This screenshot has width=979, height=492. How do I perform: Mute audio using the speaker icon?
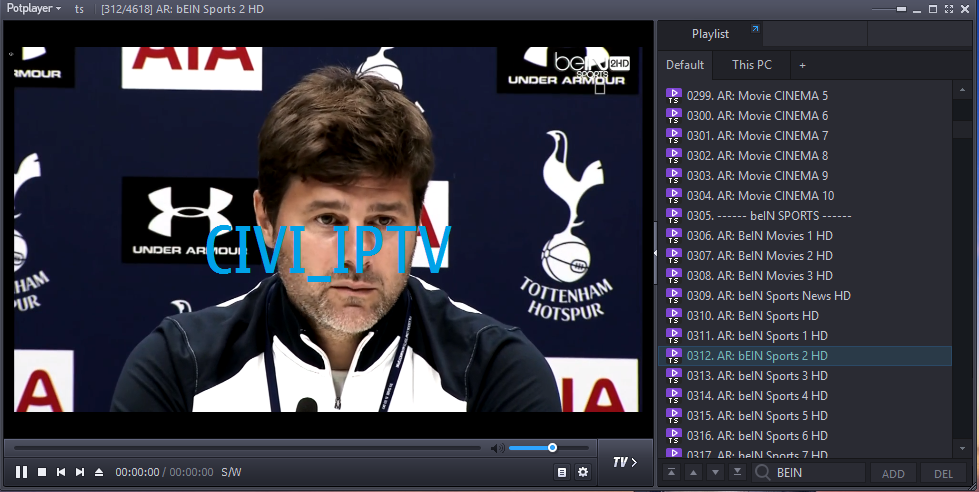coord(496,448)
